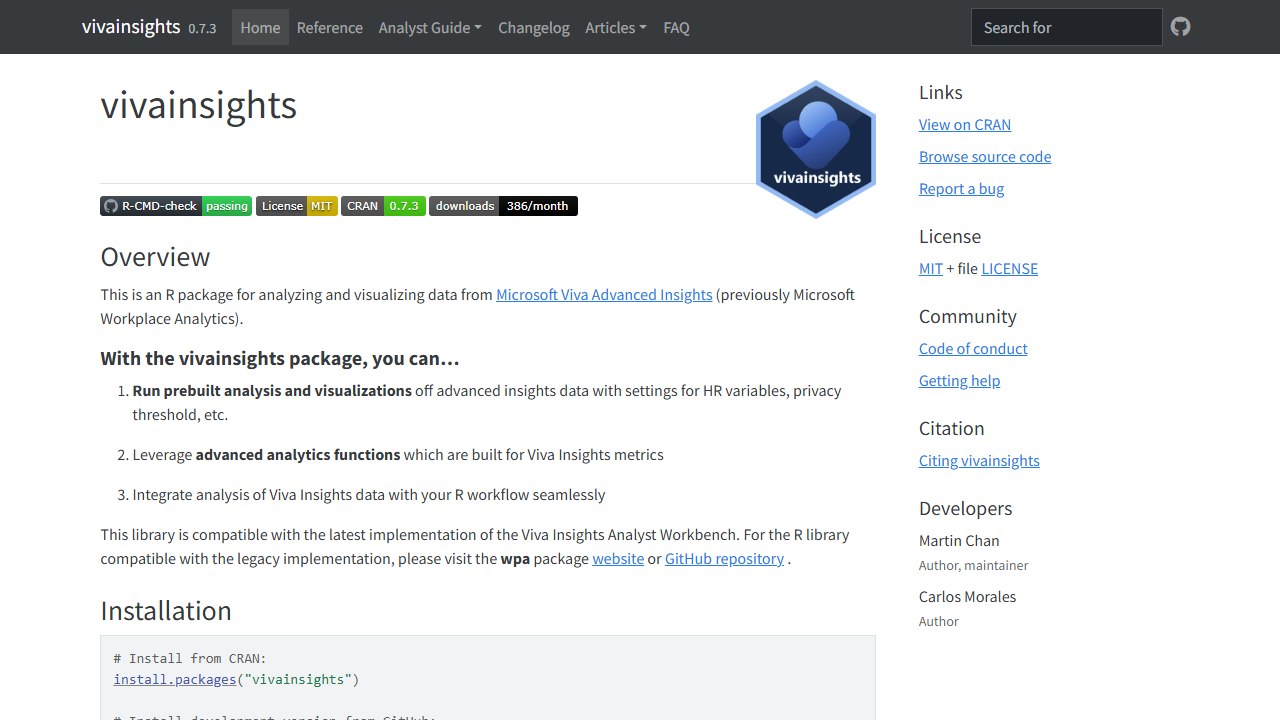Click the developer name Carlos Morales
The height and width of the screenshot is (720, 1280).
(967, 597)
